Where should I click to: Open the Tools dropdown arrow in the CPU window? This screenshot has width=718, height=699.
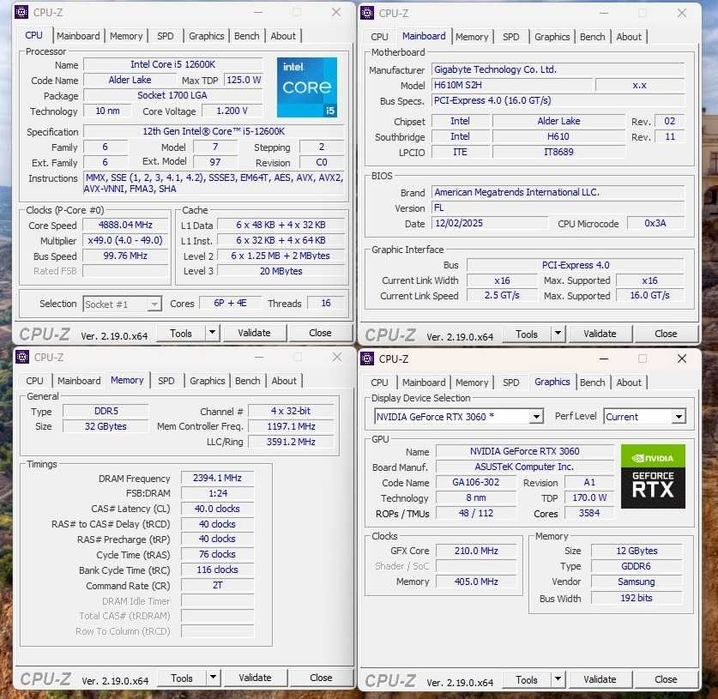click(x=212, y=332)
